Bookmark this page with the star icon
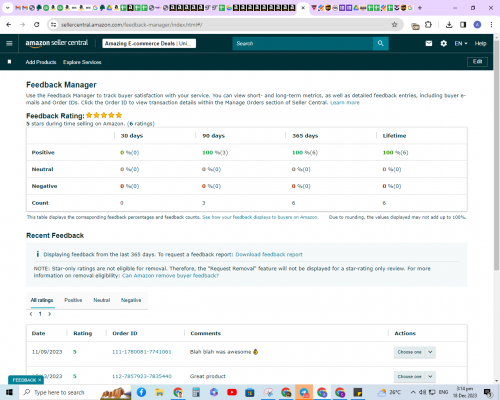 coord(395,25)
